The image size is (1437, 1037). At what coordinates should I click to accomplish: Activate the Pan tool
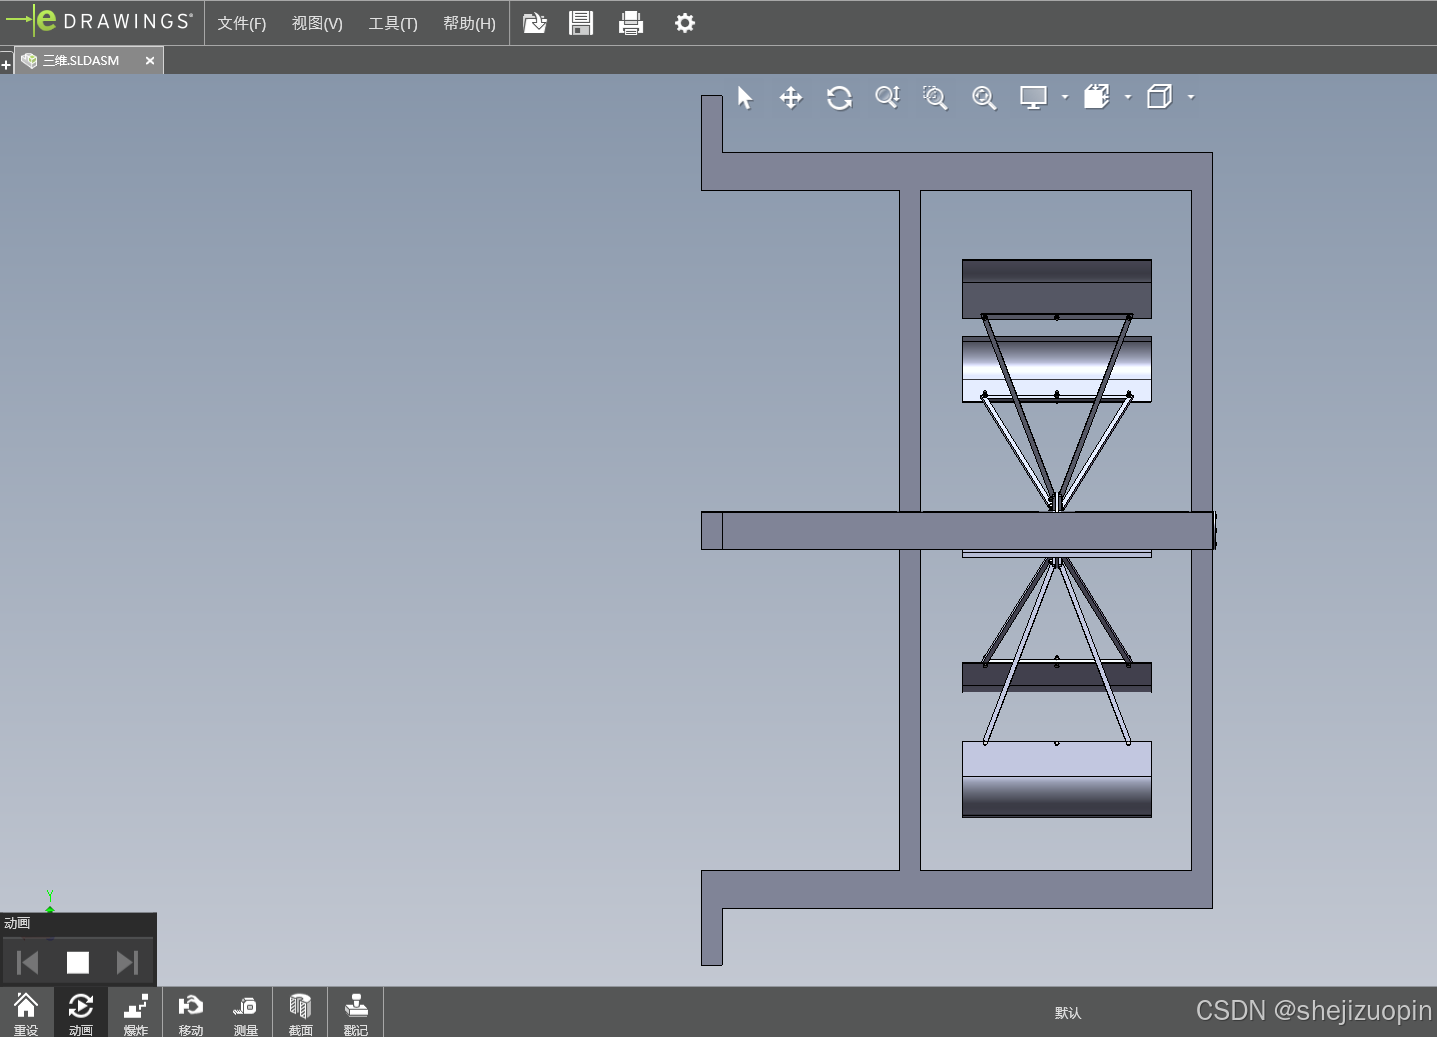[x=791, y=97]
